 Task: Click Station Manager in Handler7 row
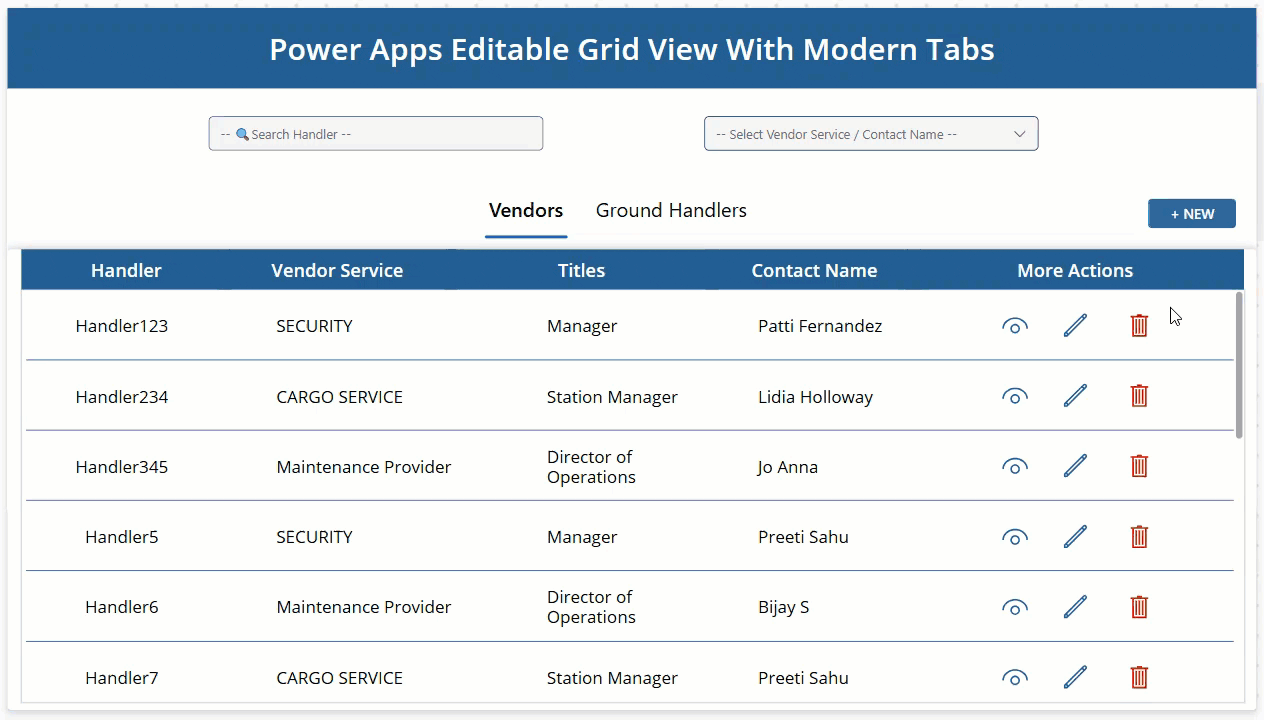coord(612,678)
